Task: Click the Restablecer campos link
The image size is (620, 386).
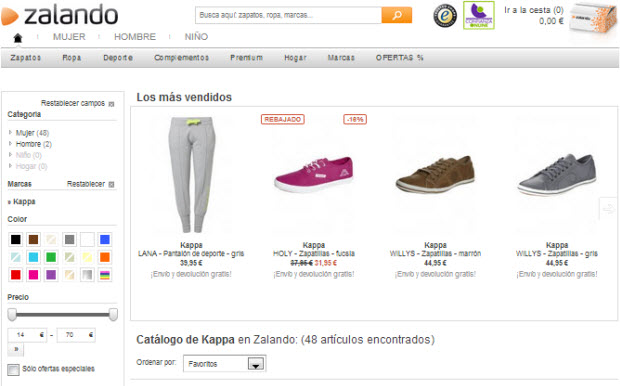Action: pyautogui.click(x=73, y=103)
